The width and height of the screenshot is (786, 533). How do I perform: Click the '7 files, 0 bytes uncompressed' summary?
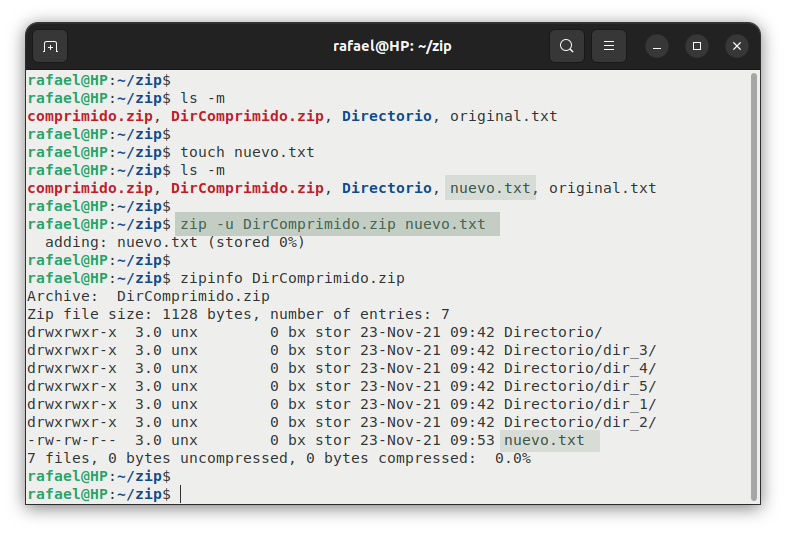[x=279, y=459]
